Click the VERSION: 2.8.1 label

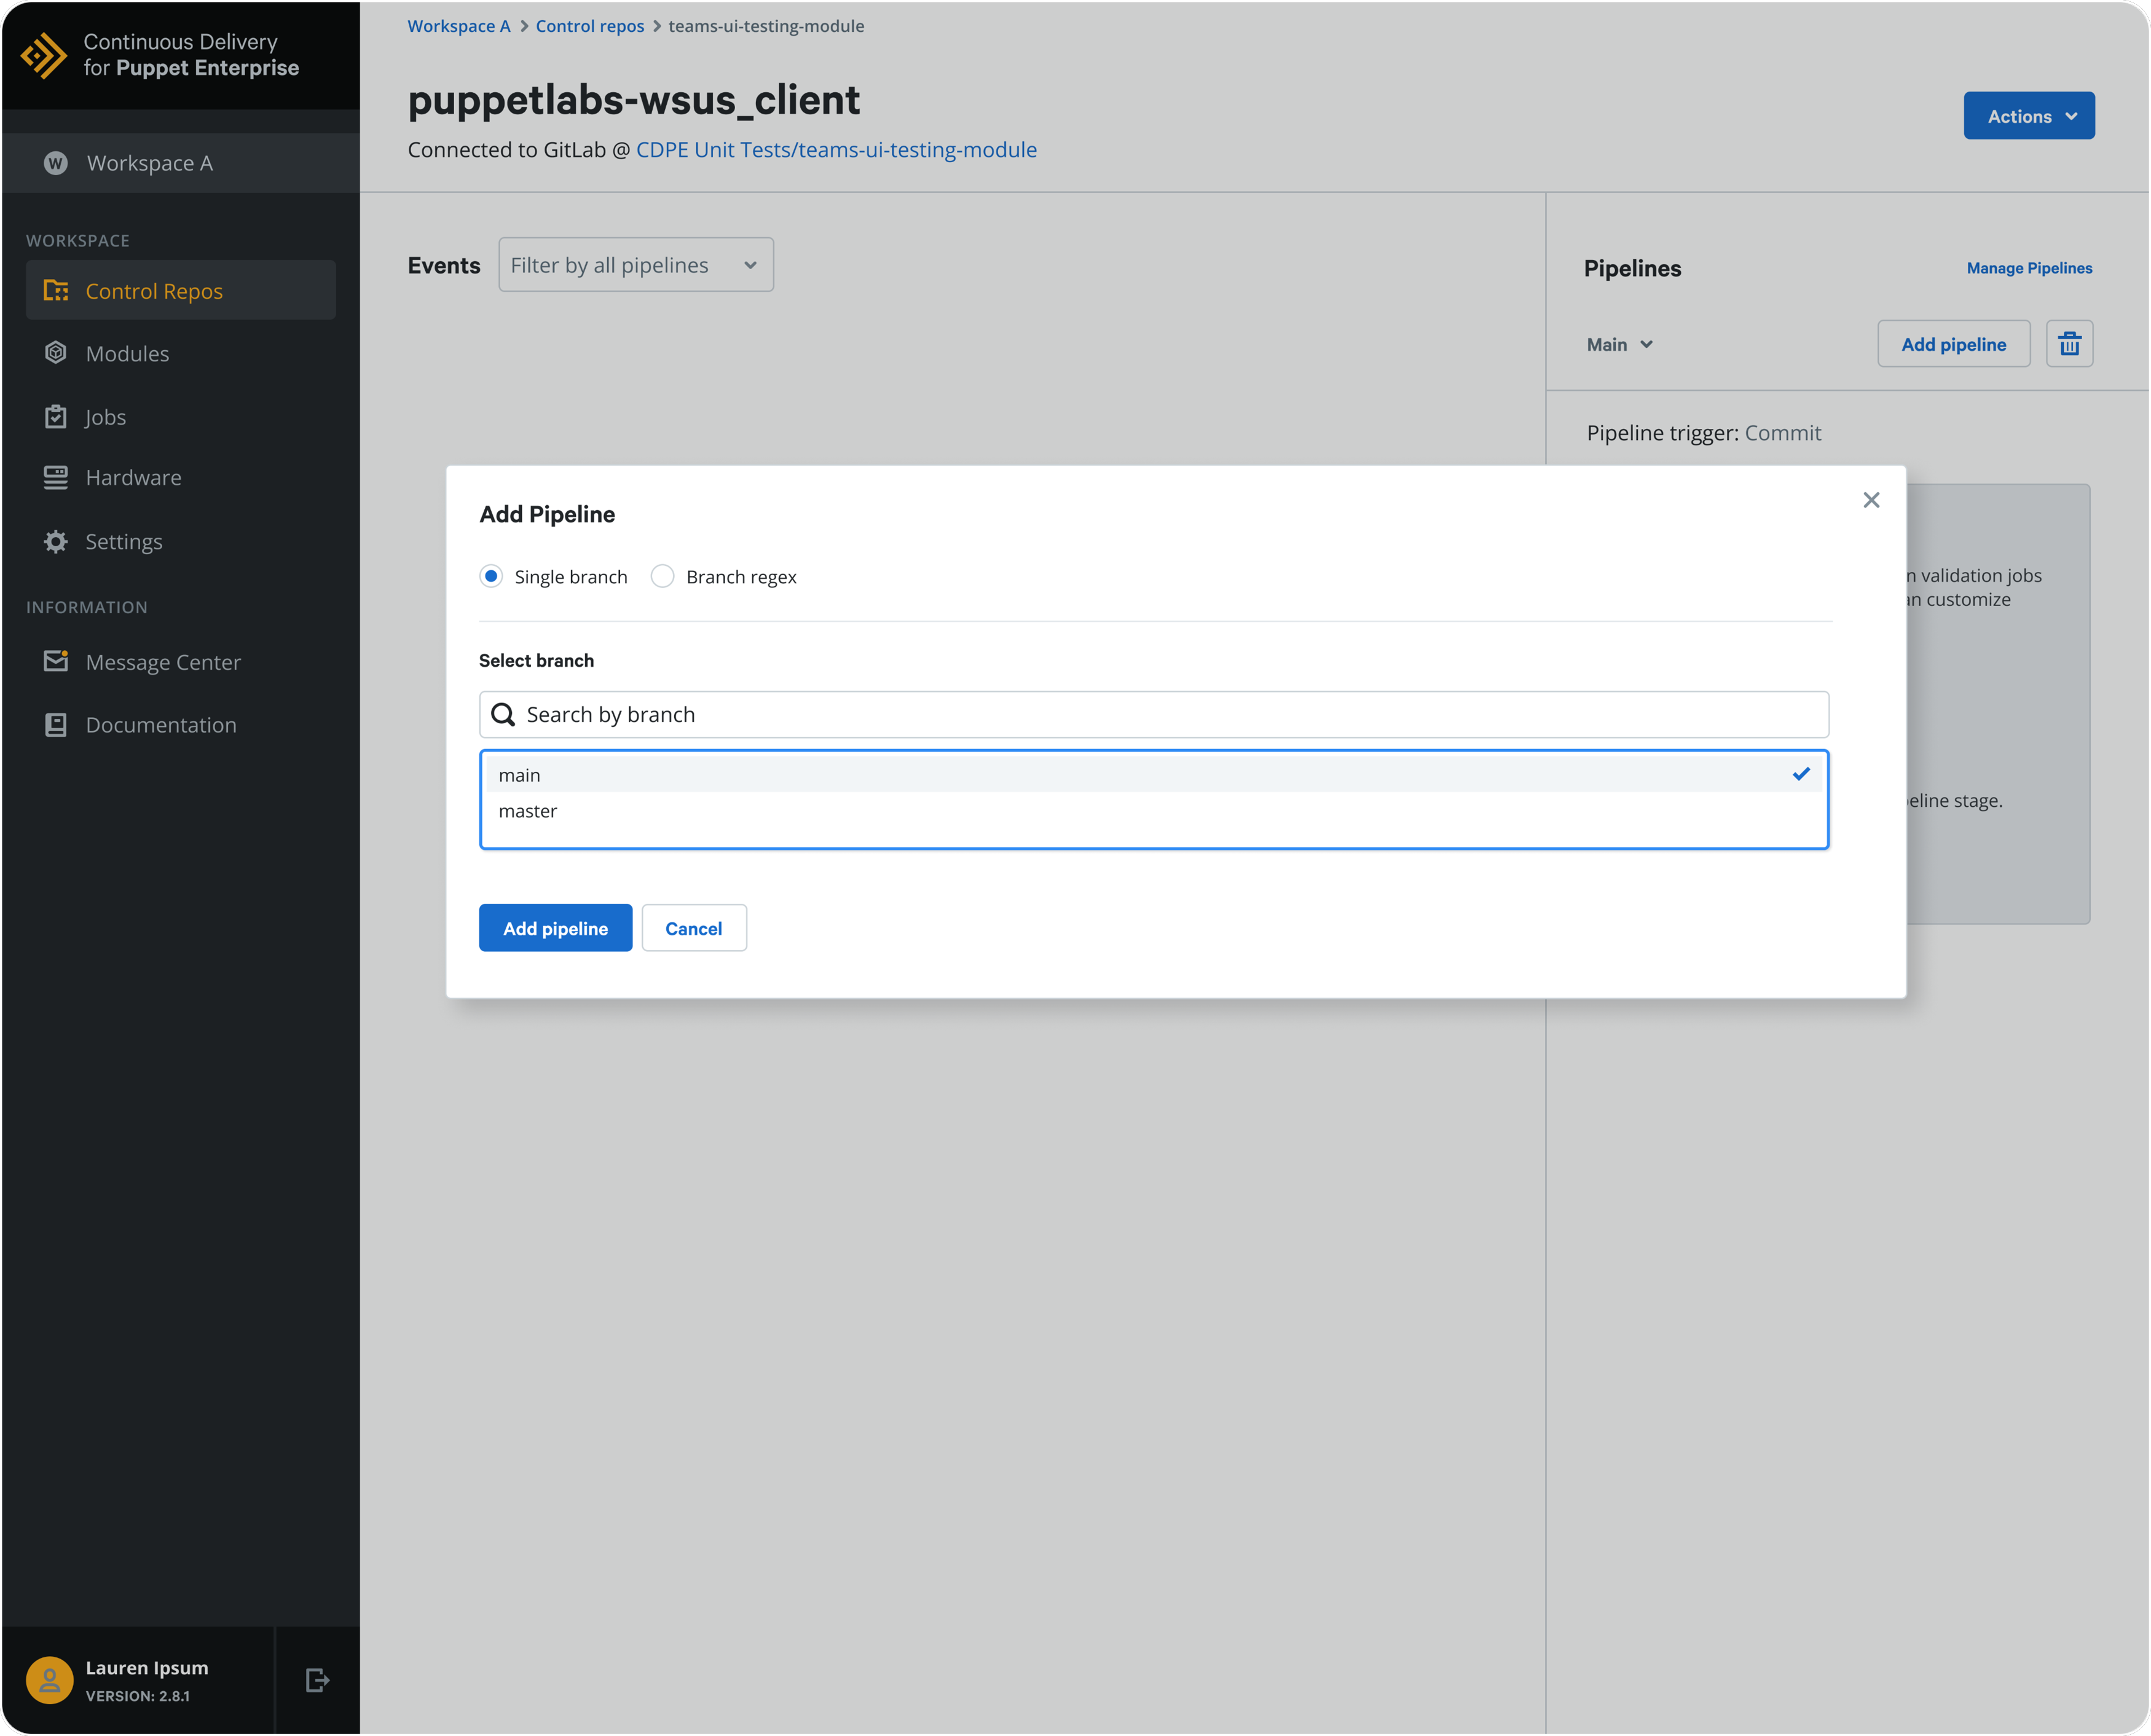point(138,1696)
